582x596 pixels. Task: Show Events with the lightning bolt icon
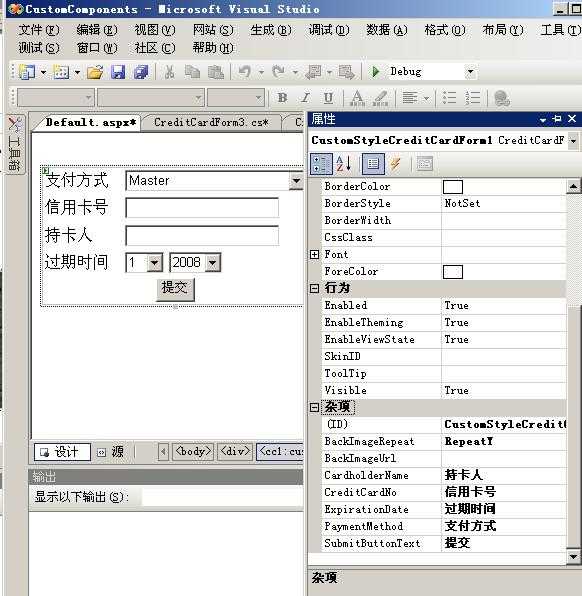click(x=396, y=164)
